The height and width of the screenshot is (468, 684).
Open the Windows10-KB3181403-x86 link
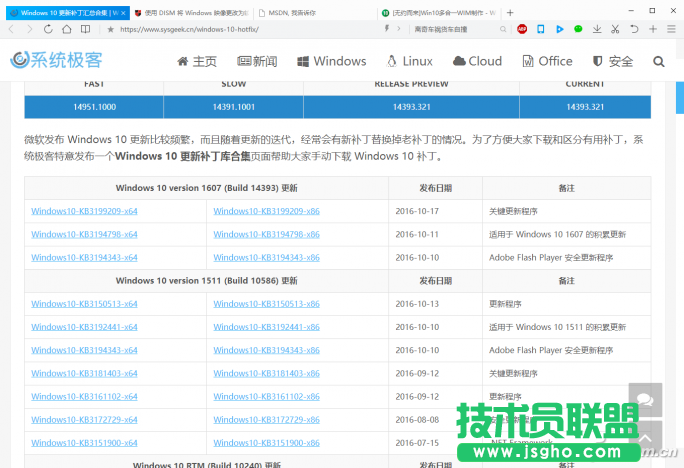(266, 373)
